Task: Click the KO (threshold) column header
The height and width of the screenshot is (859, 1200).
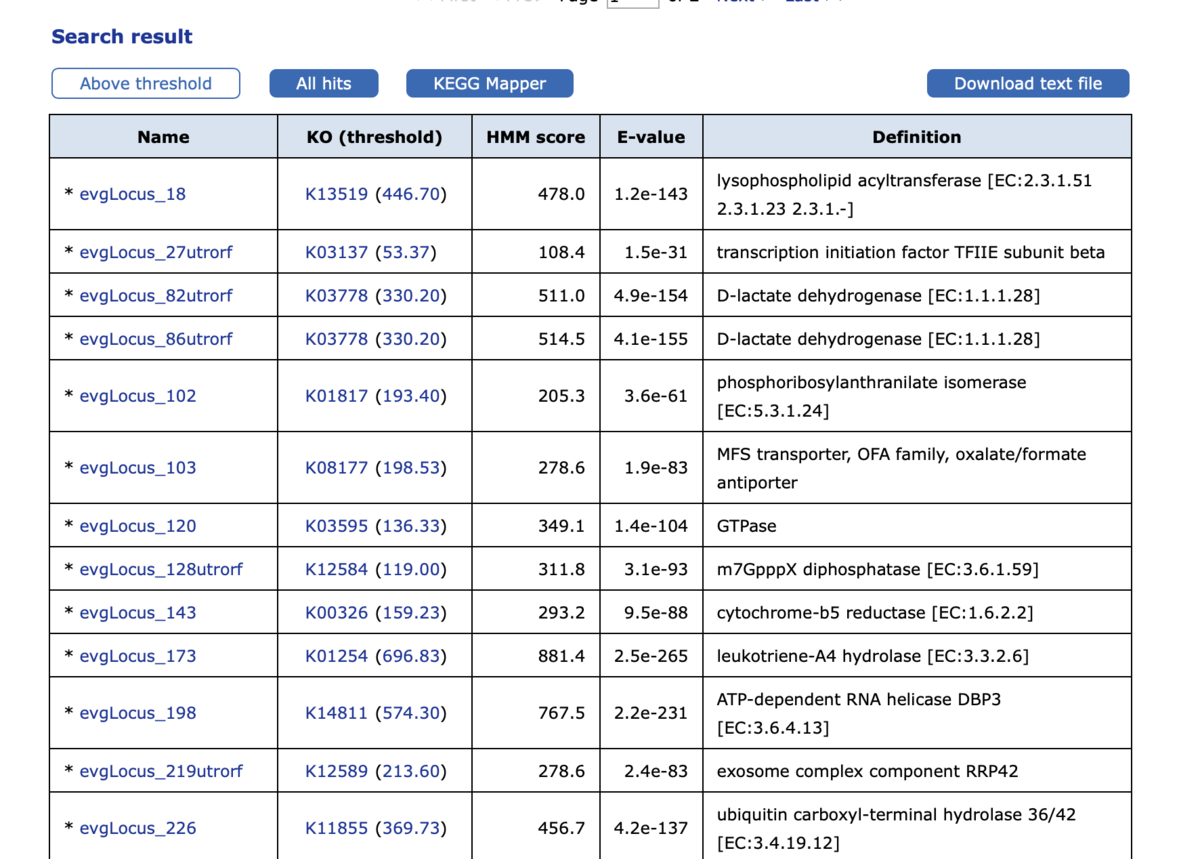Action: tap(374, 137)
